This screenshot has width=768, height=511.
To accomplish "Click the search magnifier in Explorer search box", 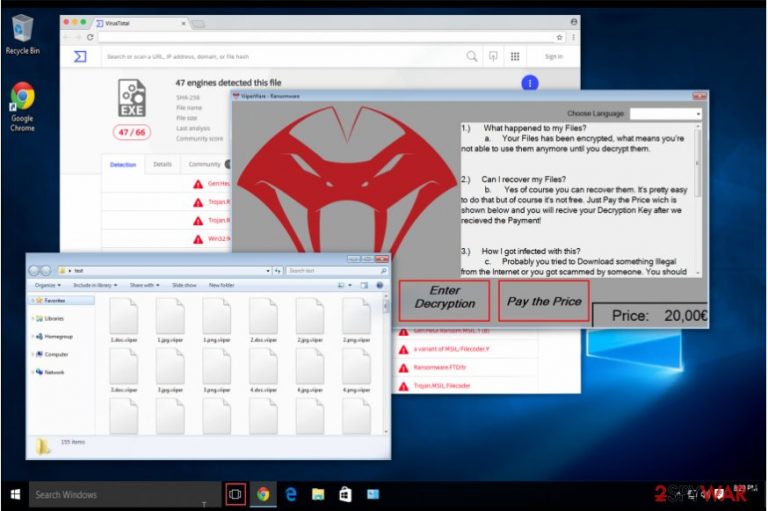I will (x=383, y=270).
